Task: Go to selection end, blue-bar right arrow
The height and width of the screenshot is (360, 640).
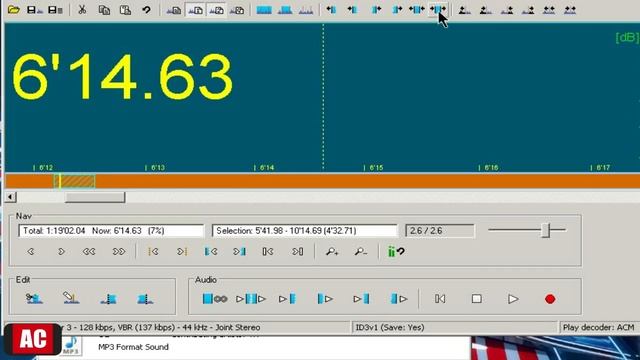Action: pos(240,252)
